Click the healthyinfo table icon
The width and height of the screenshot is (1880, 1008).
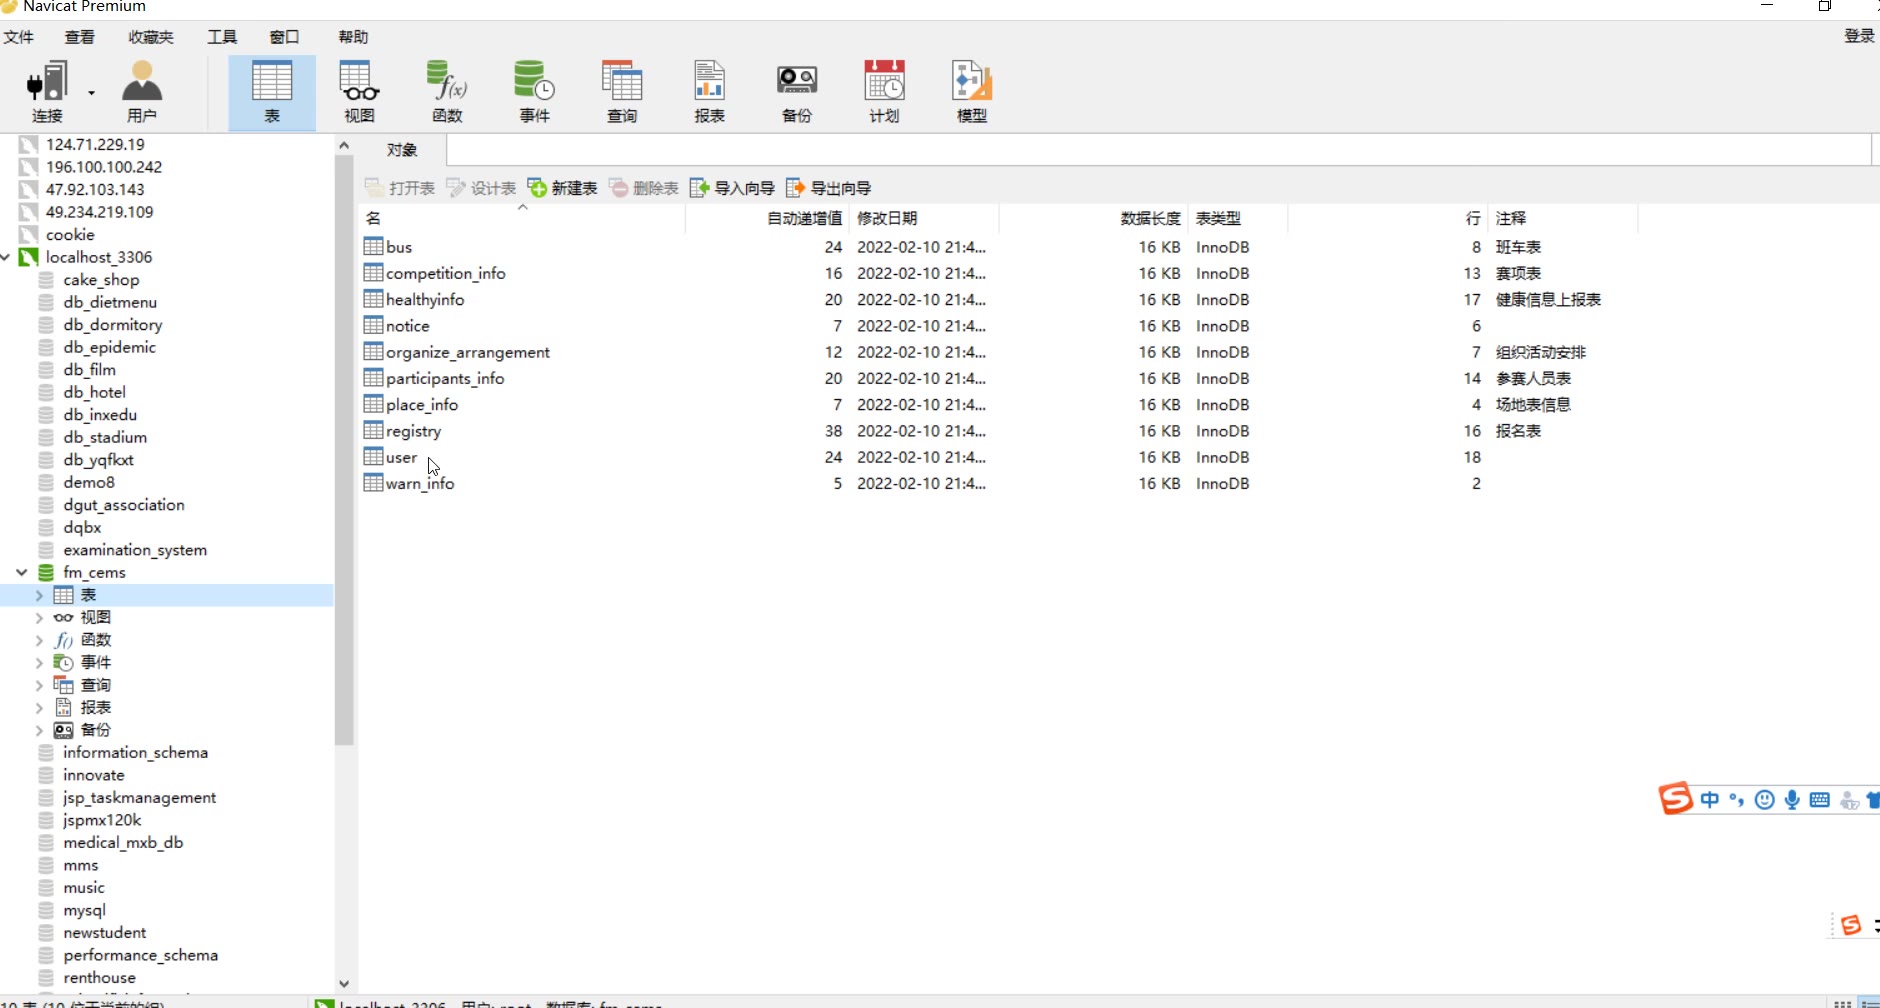[374, 298]
